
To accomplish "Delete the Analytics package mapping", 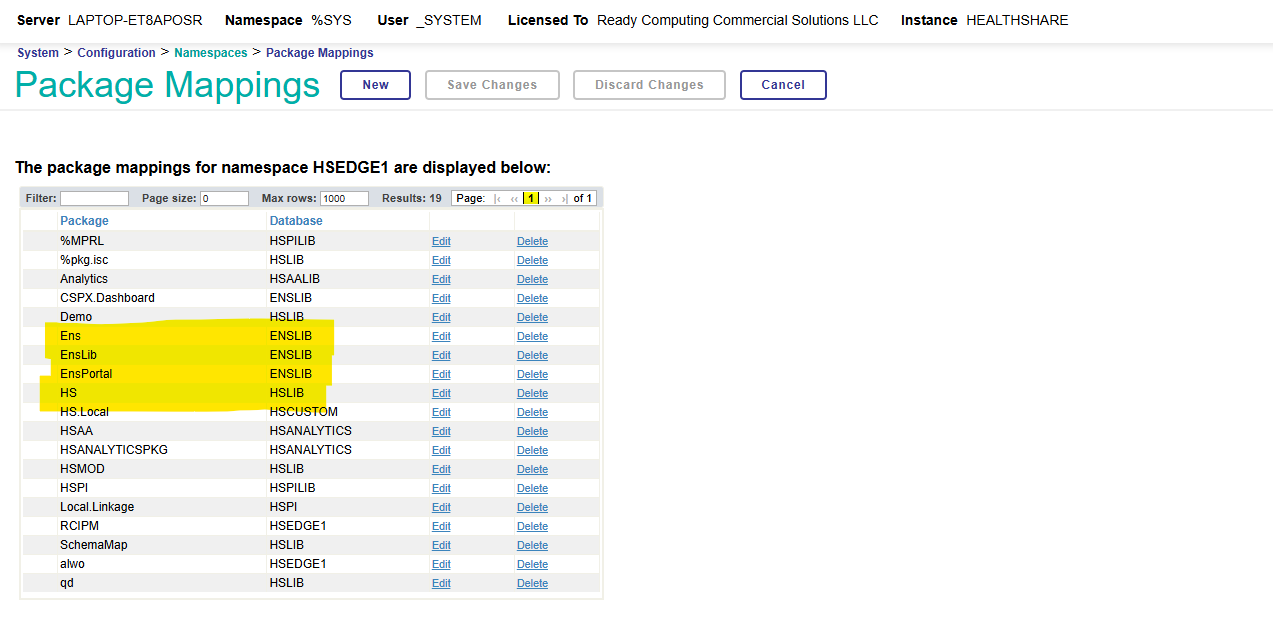I will [x=532, y=279].
